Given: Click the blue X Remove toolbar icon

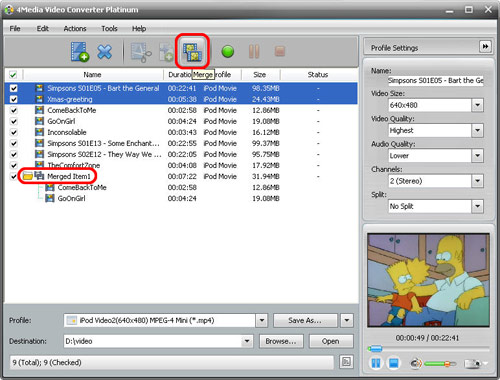Looking at the screenshot, I should pos(104,52).
